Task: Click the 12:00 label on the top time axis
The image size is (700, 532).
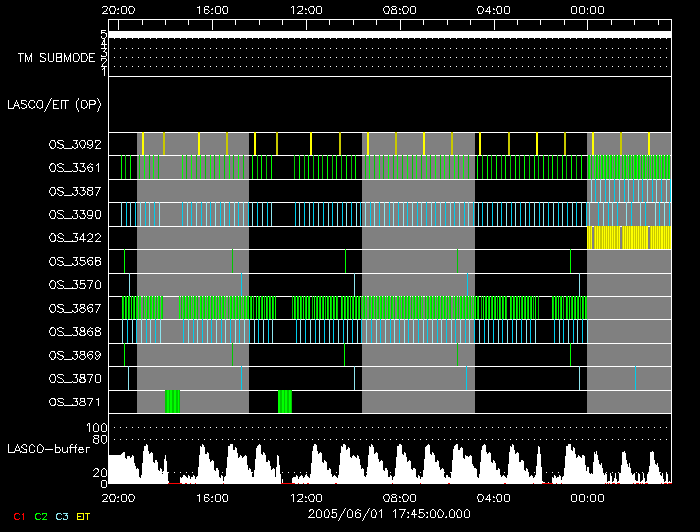Action: [306, 10]
